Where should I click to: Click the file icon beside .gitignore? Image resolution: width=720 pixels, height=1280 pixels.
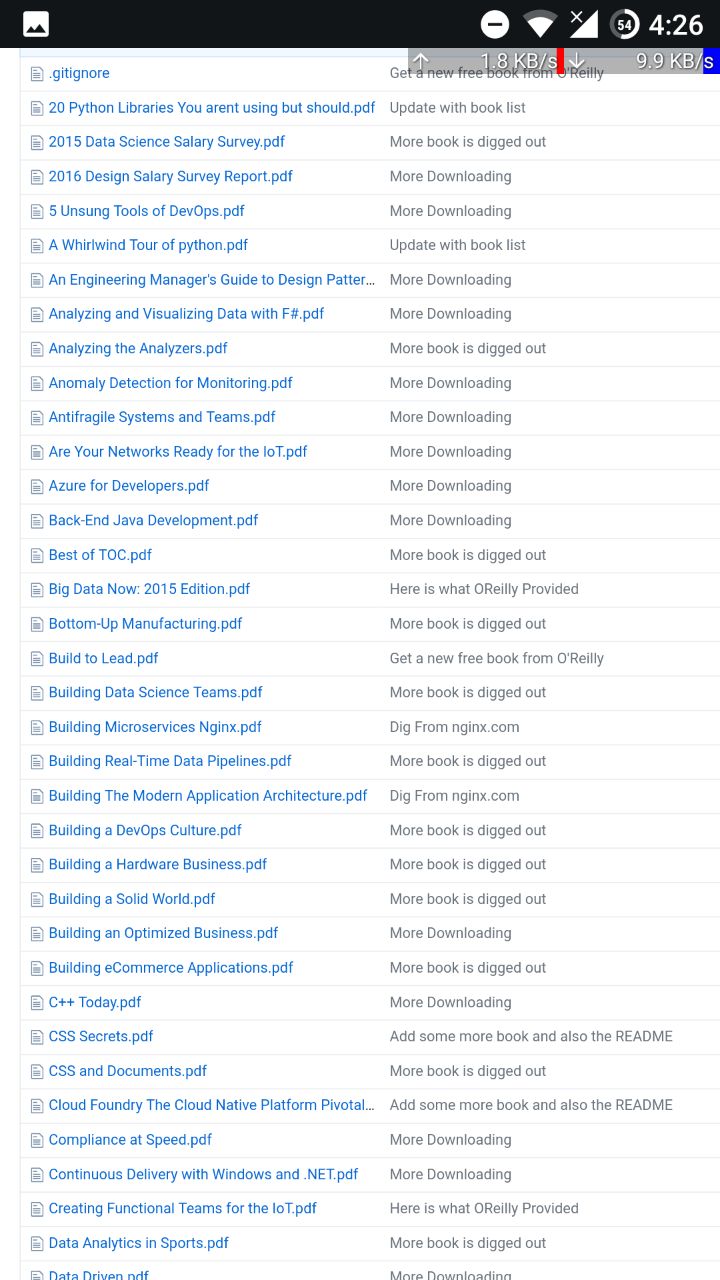[37, 74]
